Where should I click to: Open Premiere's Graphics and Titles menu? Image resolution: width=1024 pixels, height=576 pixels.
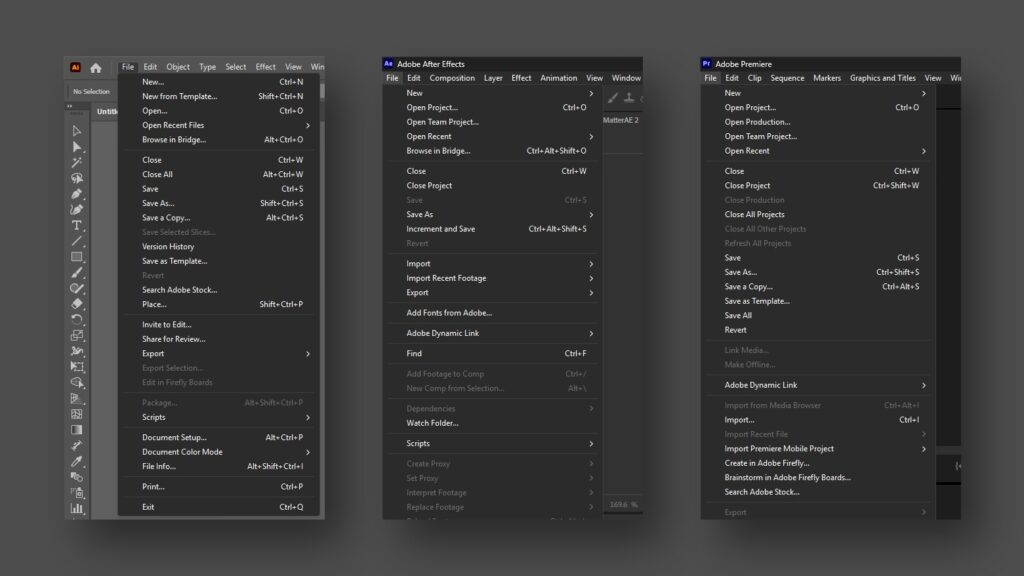[x=882, y=78]
